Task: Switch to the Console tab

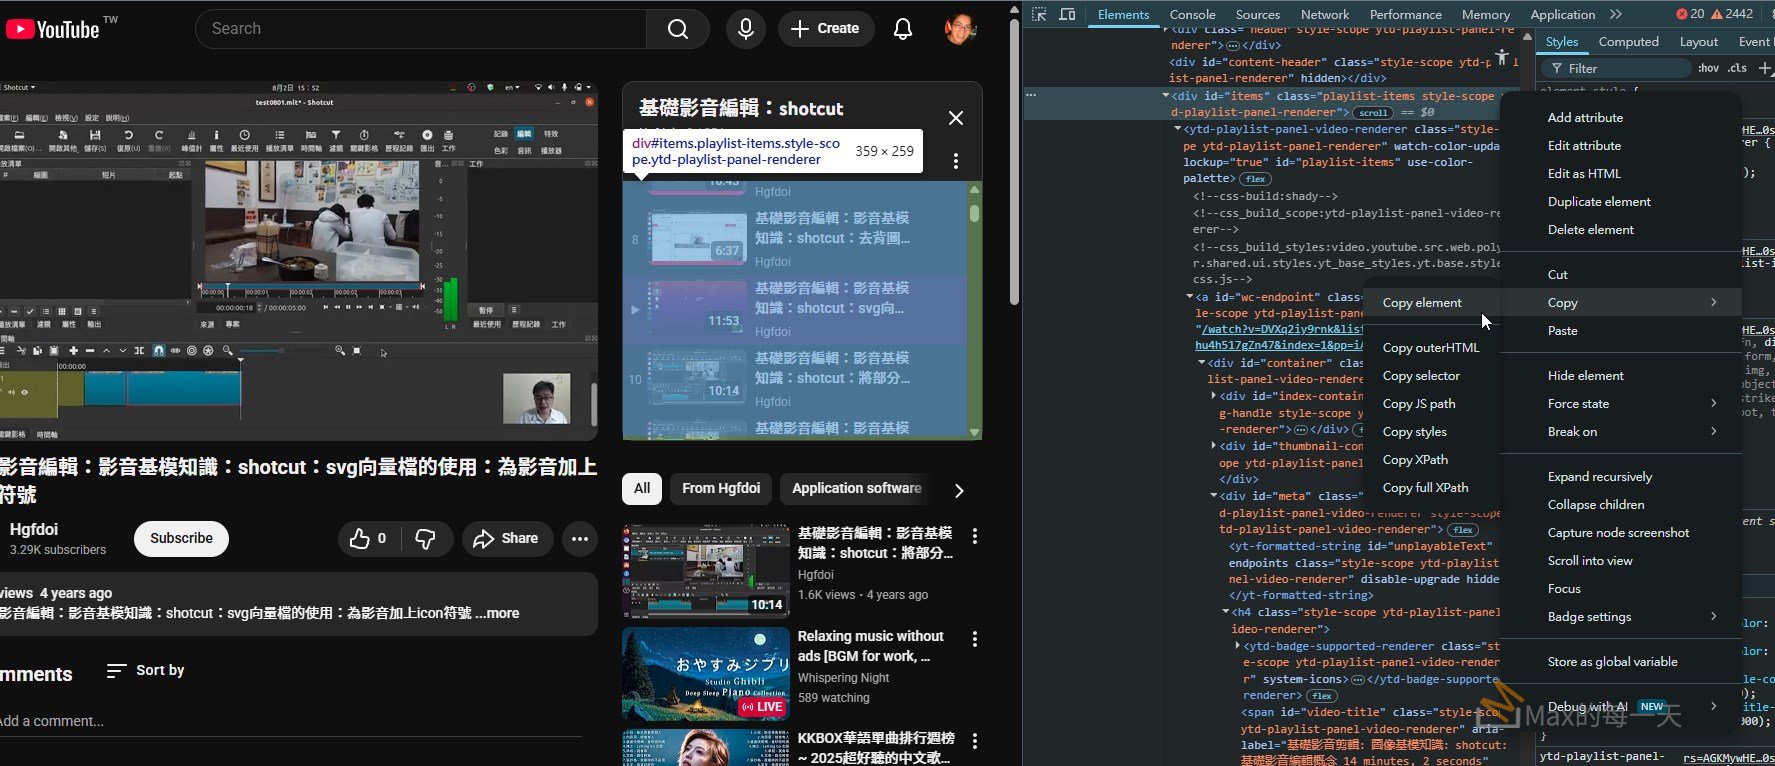Action: tap(1192, 14)
